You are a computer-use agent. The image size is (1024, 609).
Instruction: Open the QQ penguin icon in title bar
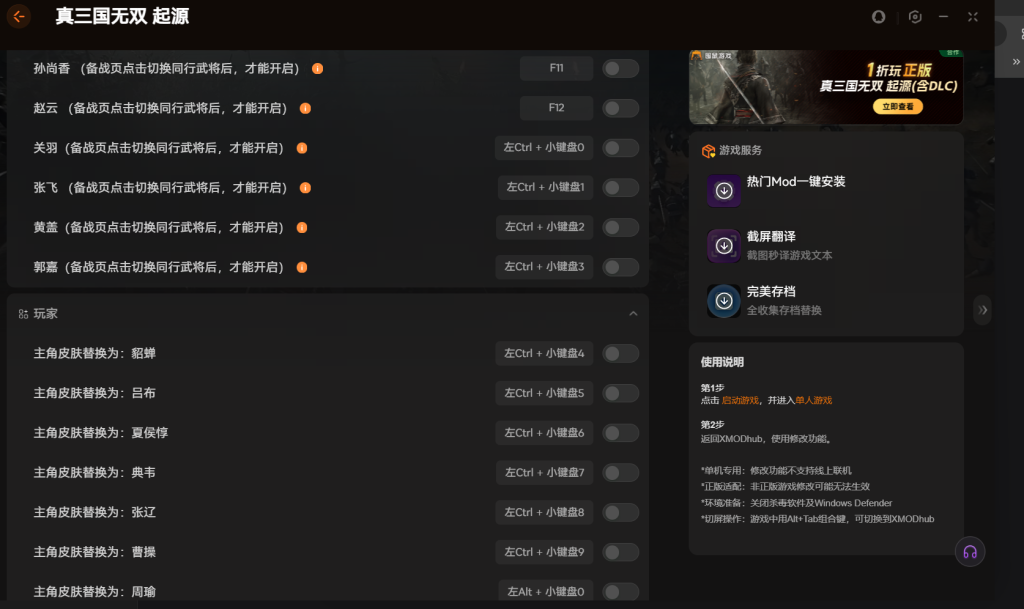coord(879,16)
